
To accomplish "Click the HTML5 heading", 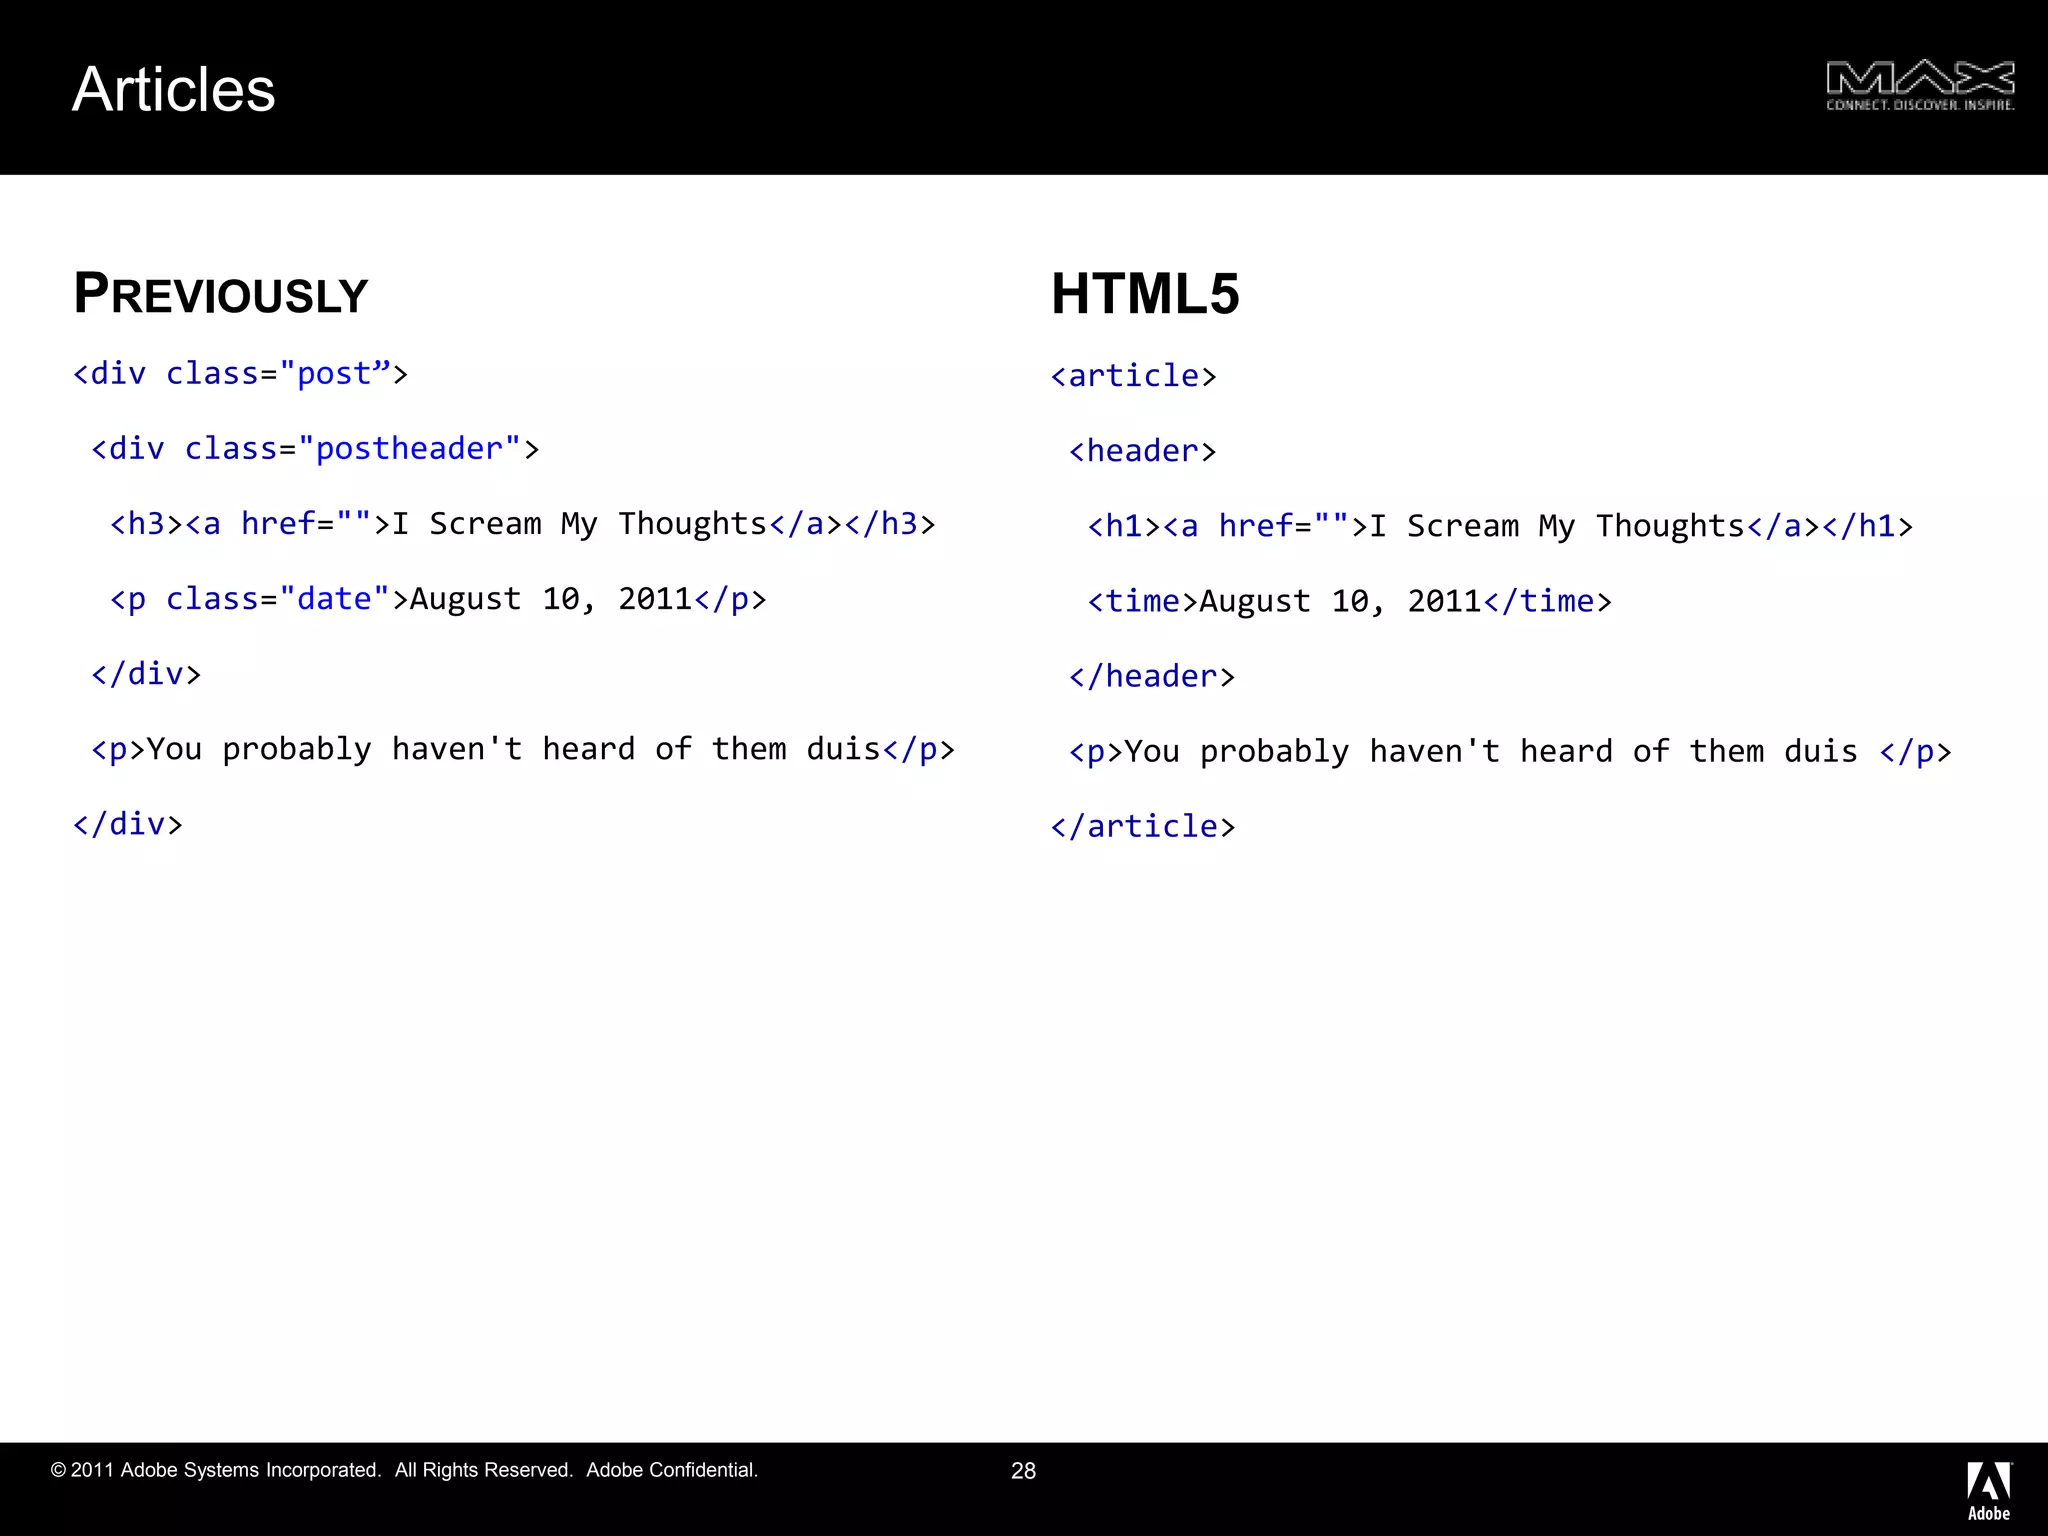I will point(1145,294).
